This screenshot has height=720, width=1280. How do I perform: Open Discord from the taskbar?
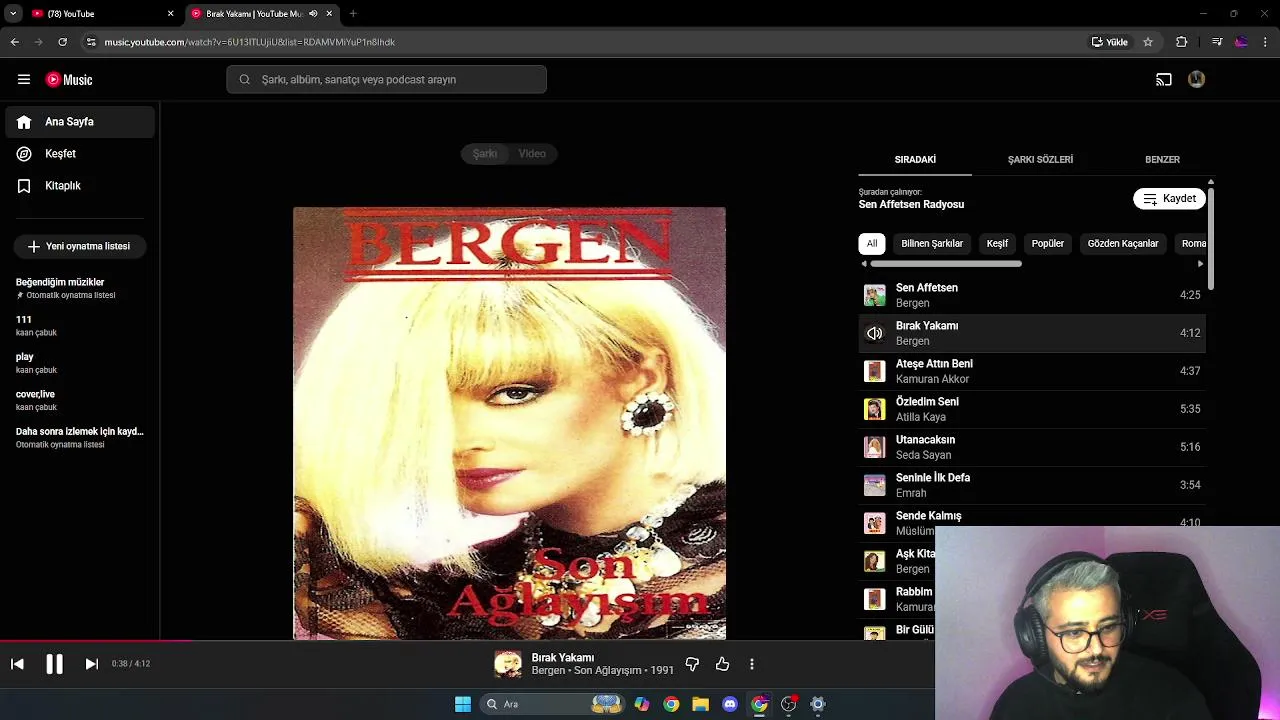730,704
